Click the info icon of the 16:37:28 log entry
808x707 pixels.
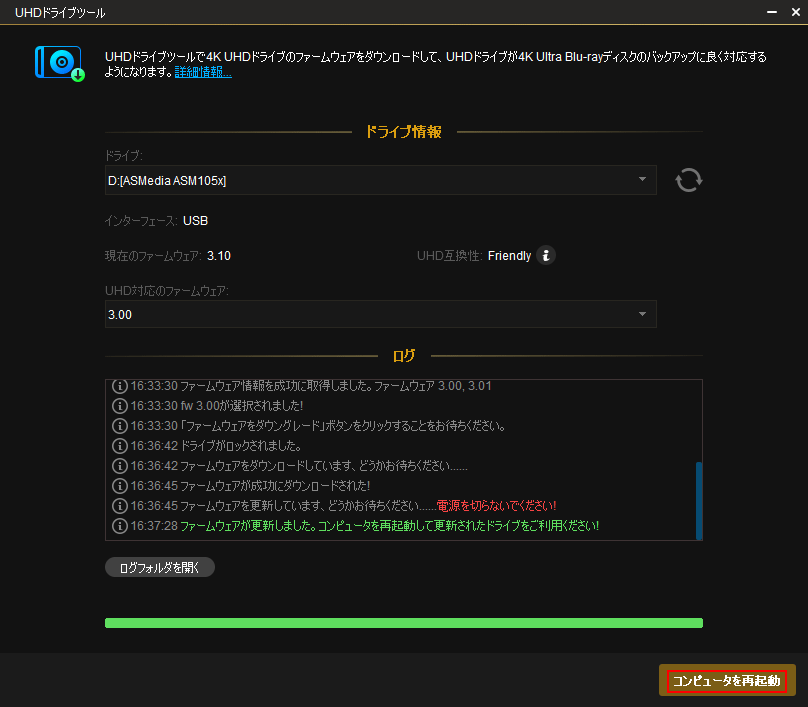pos(120,526)
